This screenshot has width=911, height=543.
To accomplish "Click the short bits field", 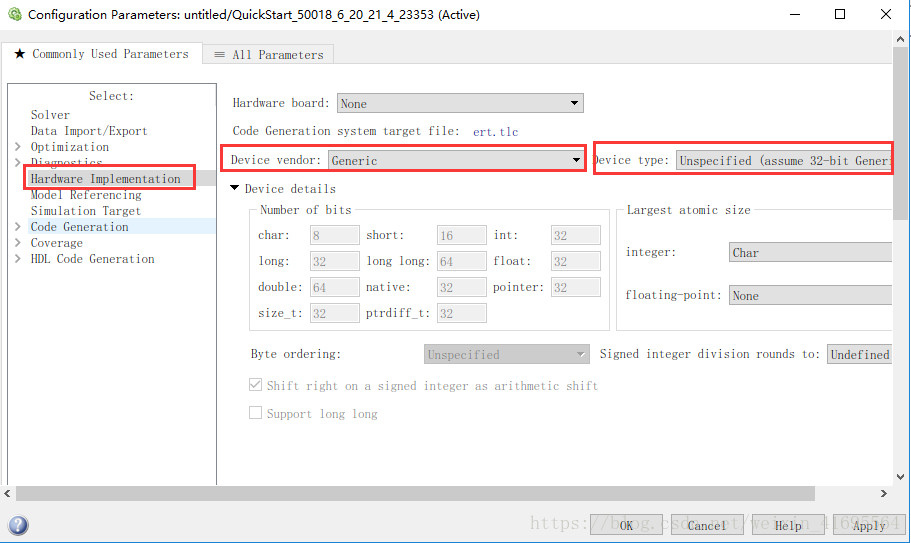I will pos(462,235).
